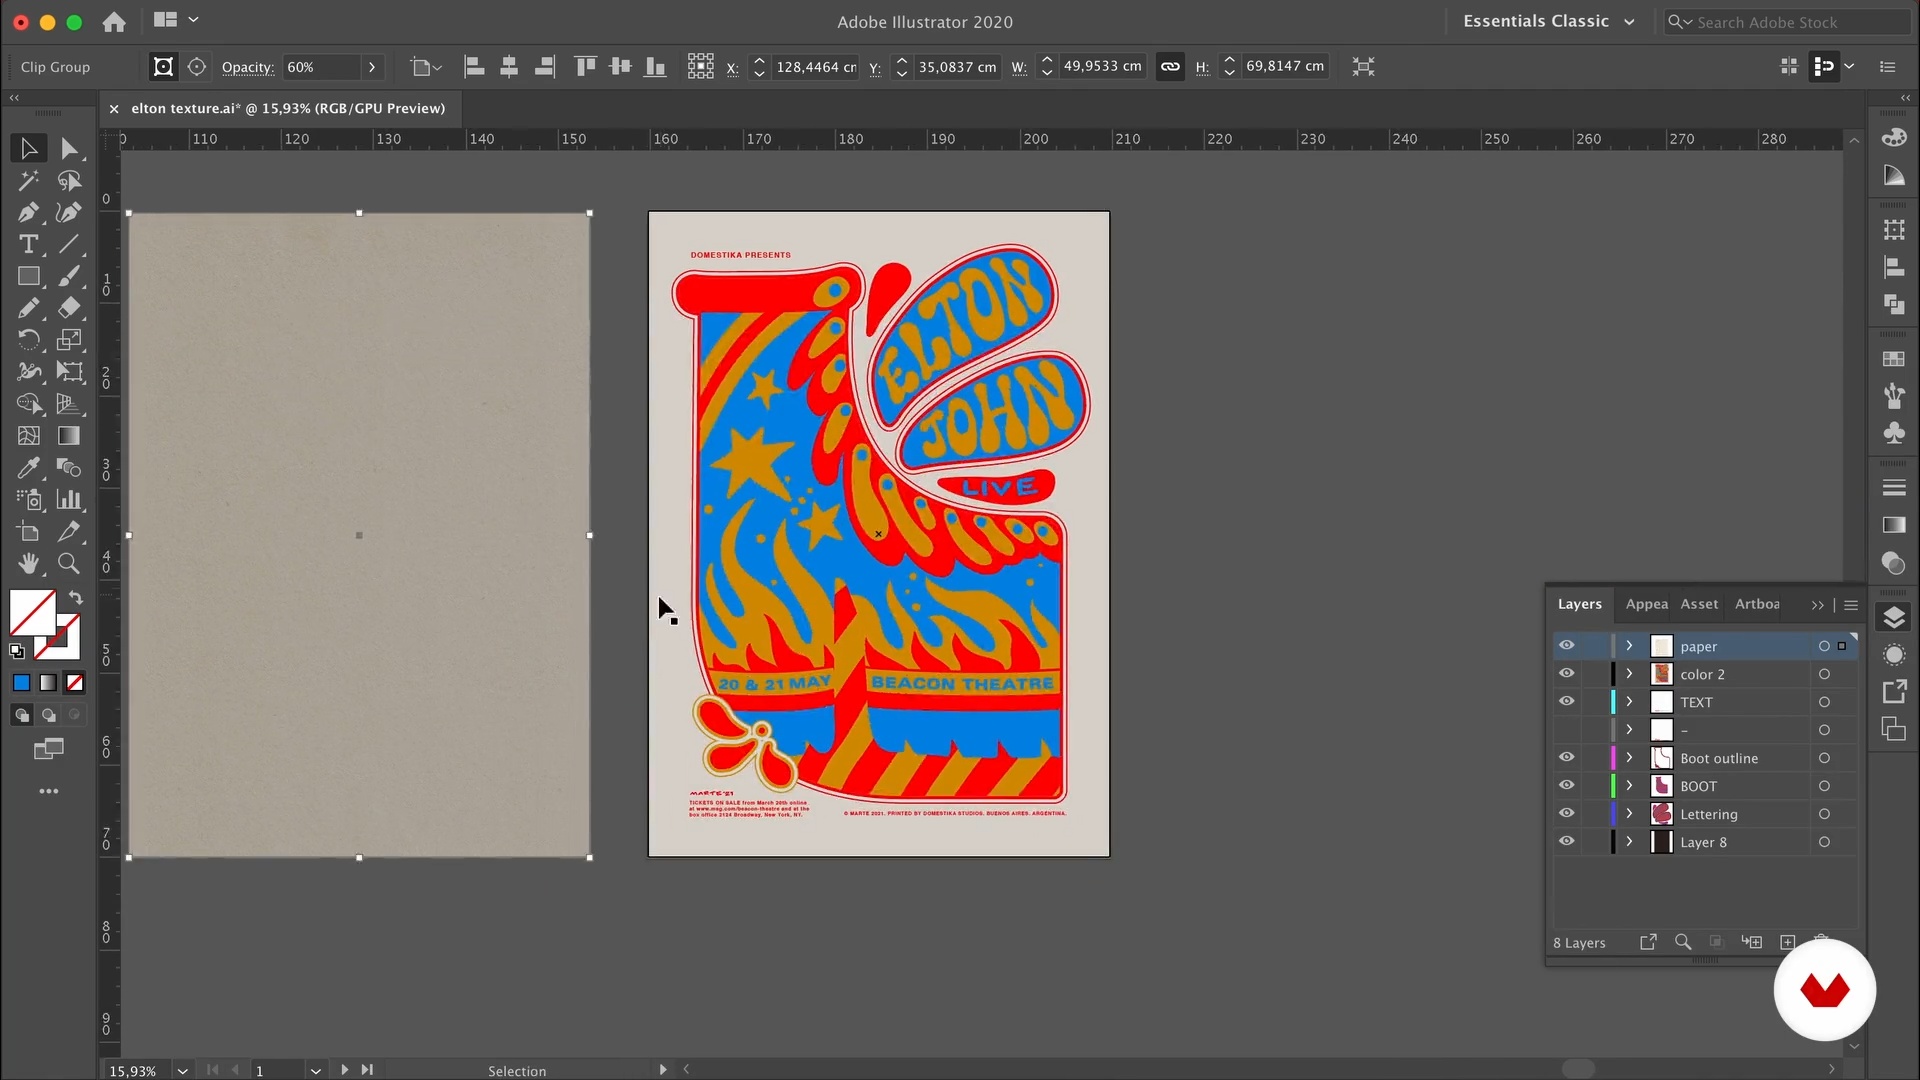Select the Layers tab

(x=1579, y=604)
